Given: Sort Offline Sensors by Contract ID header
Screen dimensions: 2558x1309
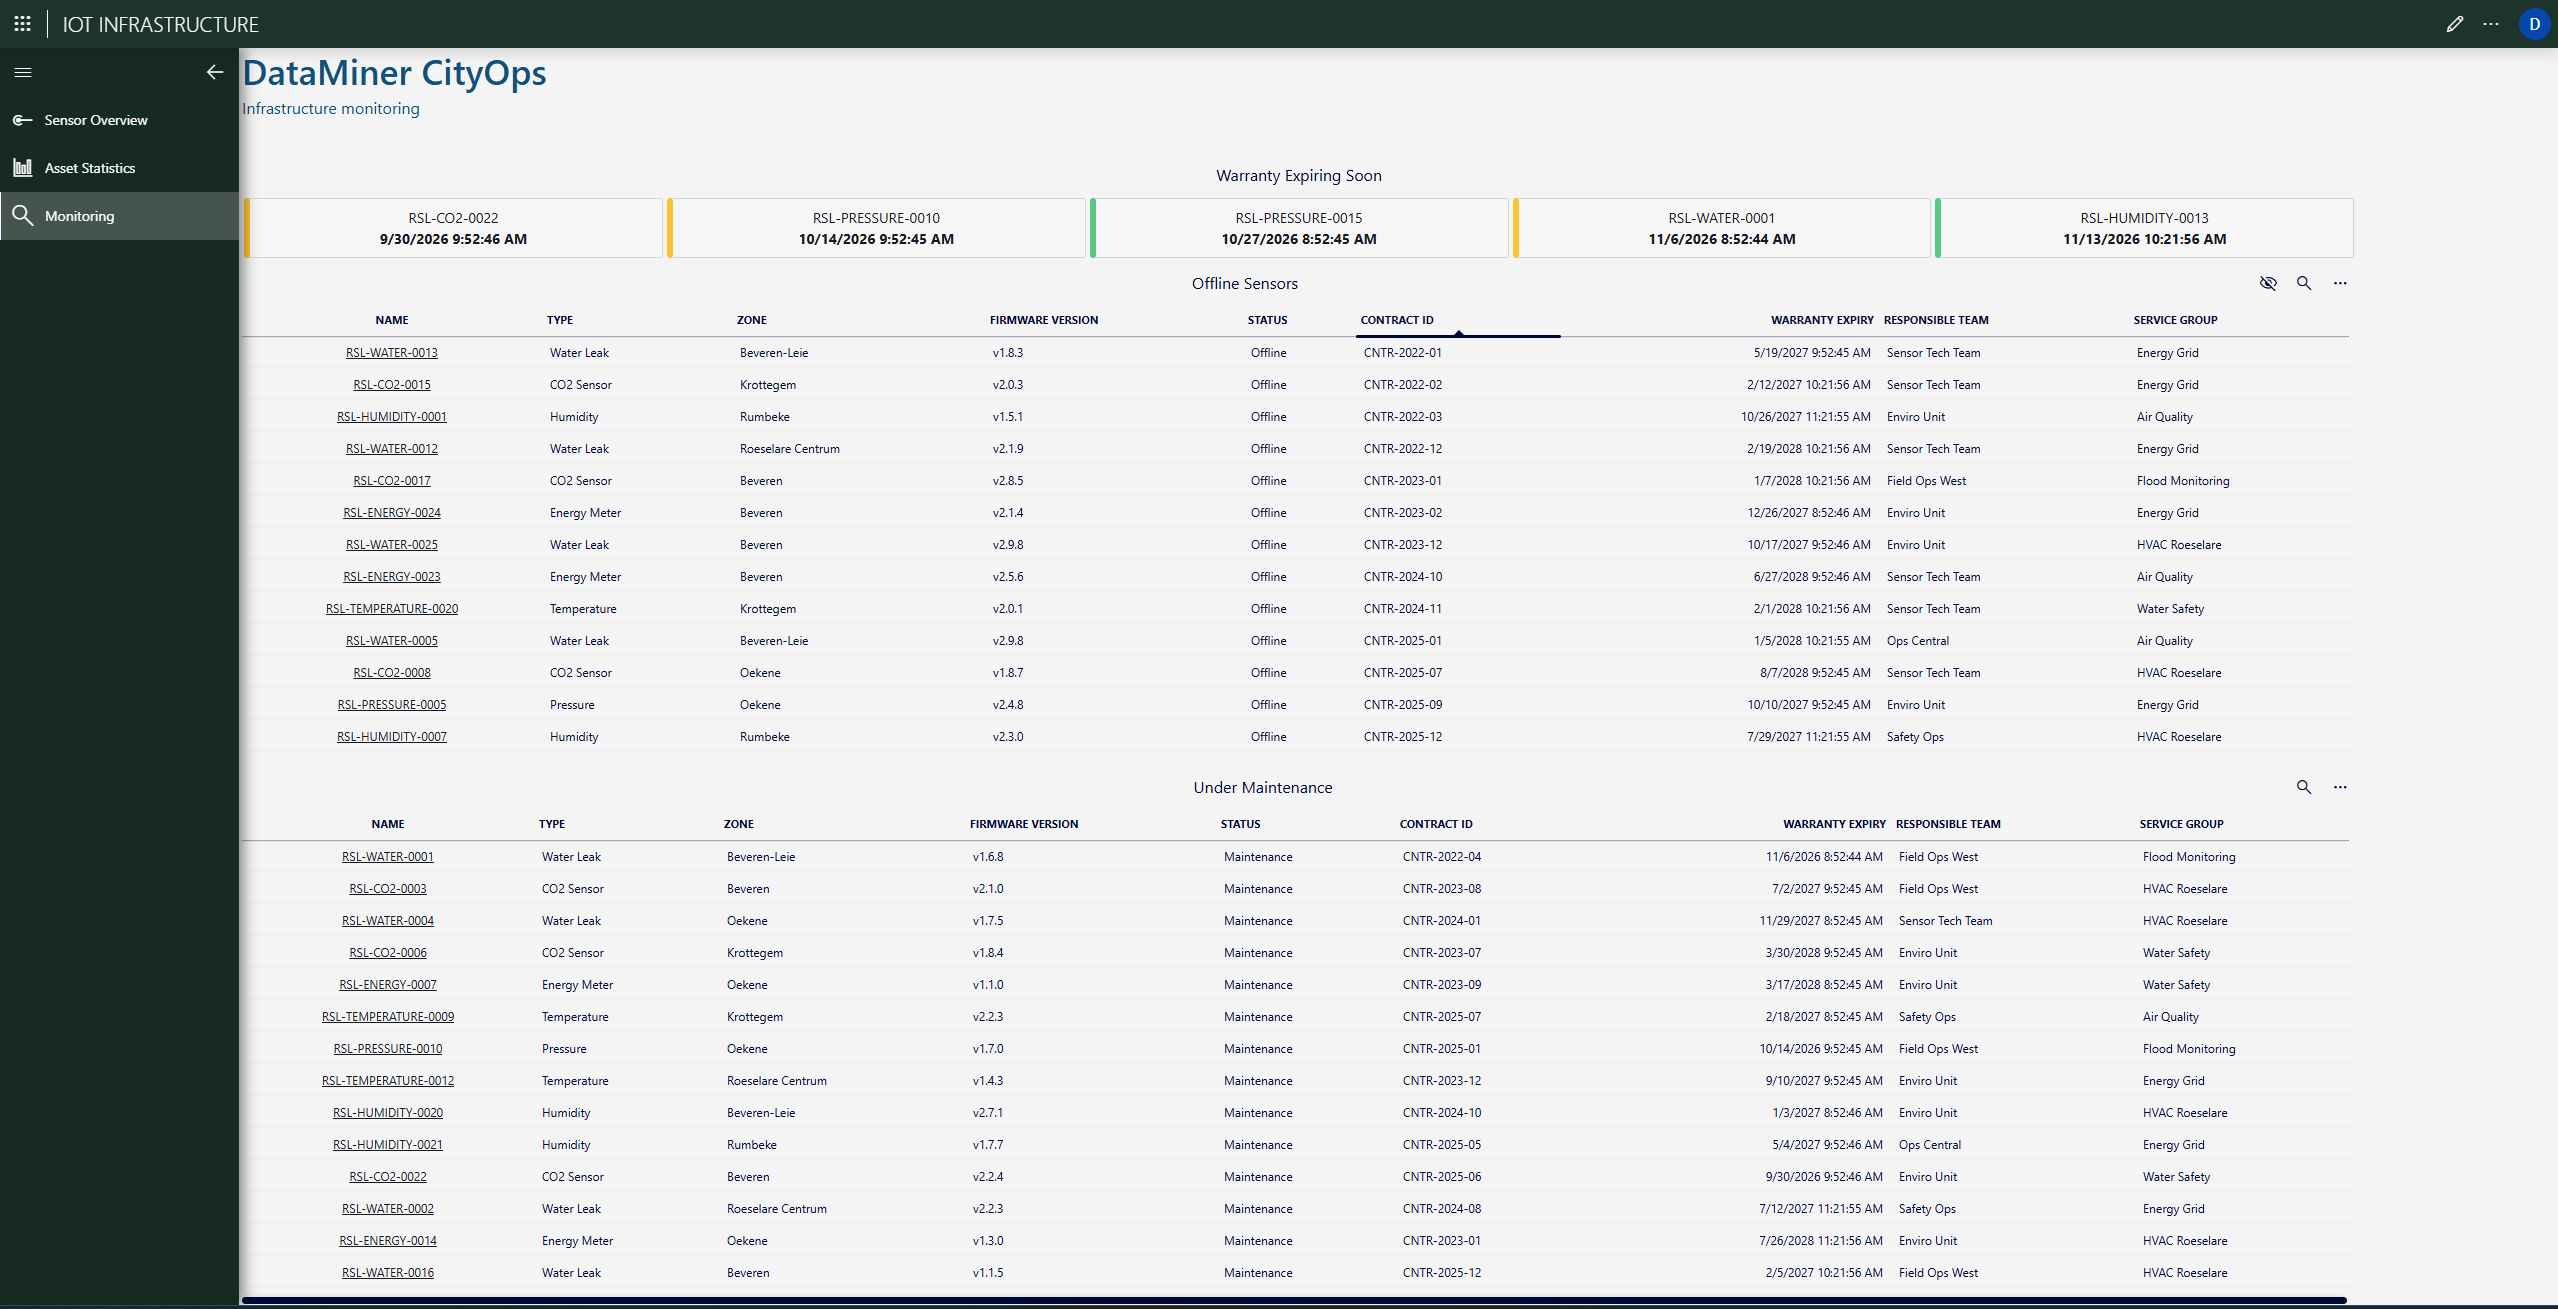Looking at the screenshot, I should 1397,320.
